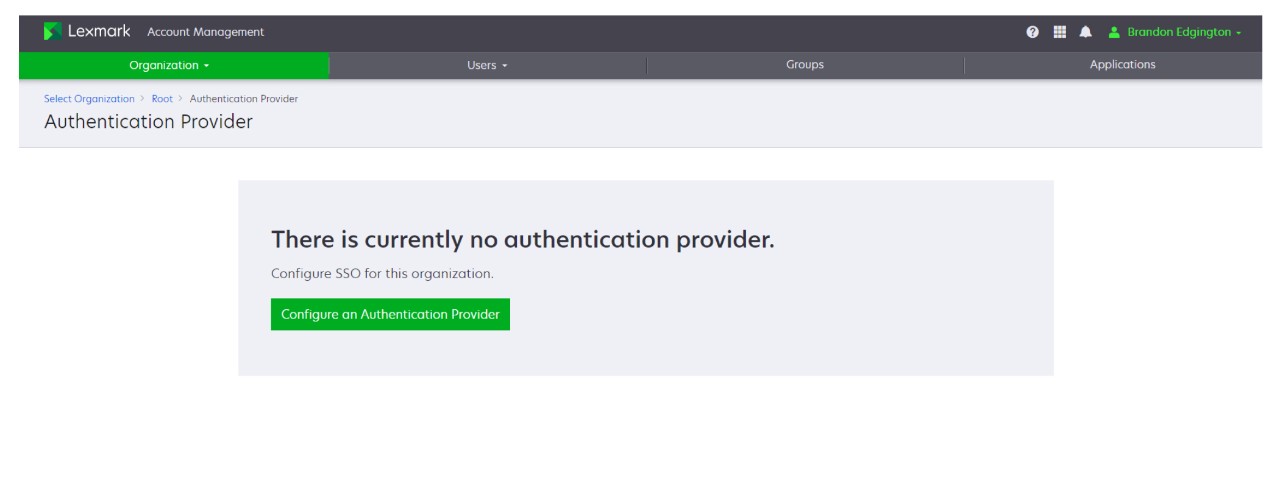Open the Organization dropdown menu
Screen dimensions: 1280x495
click(x=164, y=65)
